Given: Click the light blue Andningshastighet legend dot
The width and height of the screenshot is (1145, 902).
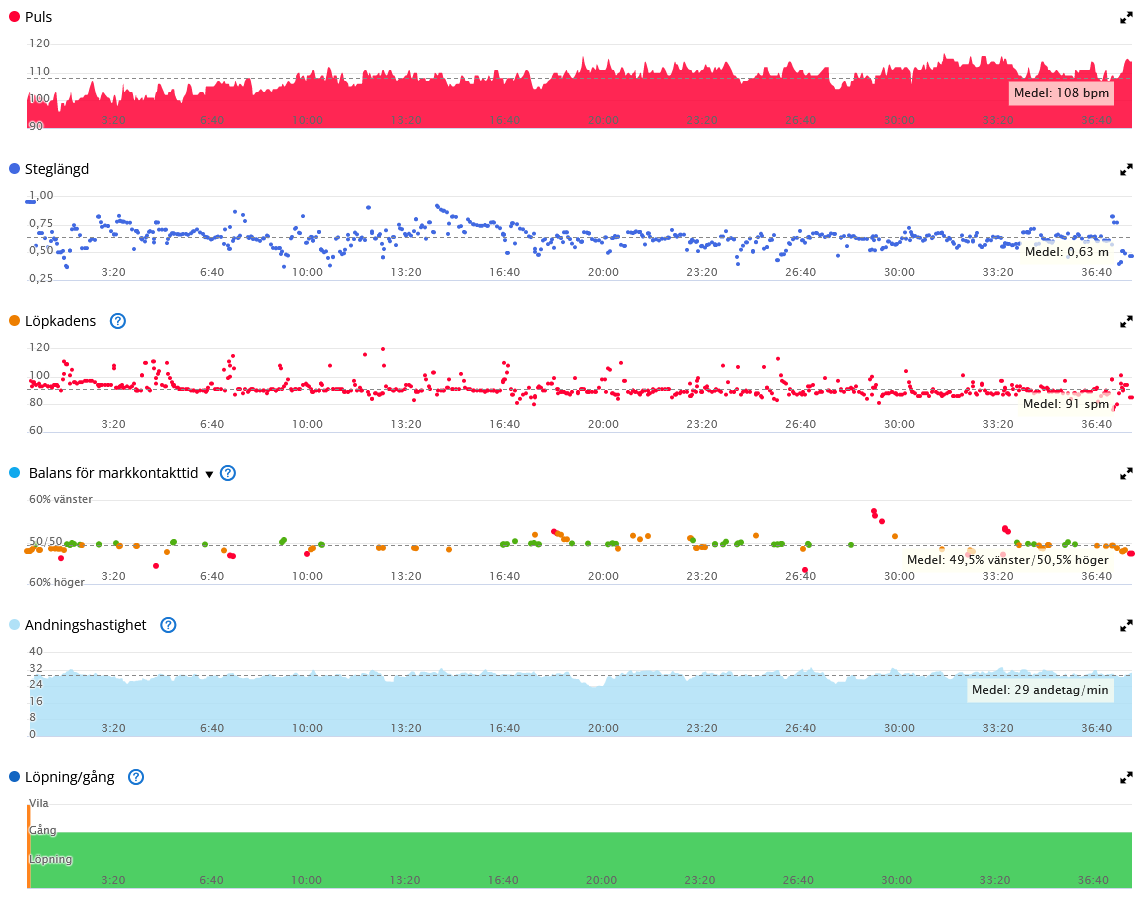Looking at the screenshot, I should [14, 624].
